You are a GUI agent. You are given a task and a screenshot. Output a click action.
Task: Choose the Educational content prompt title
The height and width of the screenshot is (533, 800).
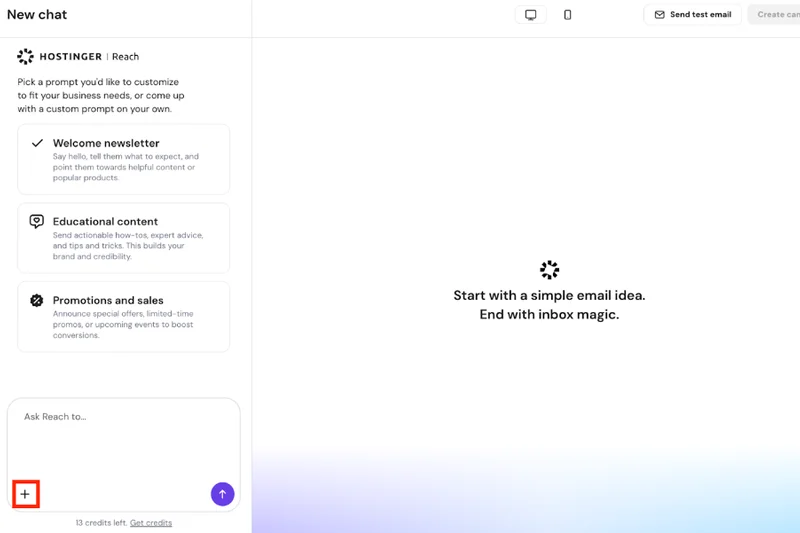click(105, 221)
